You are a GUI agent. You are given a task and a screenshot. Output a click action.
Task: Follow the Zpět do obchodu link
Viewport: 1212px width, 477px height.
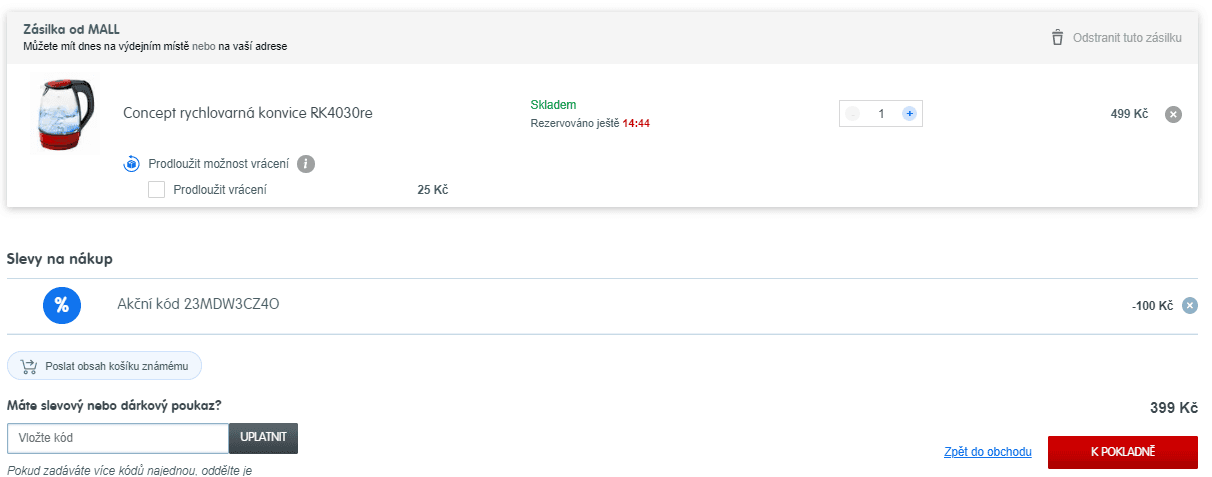click(x=988, y=452)
